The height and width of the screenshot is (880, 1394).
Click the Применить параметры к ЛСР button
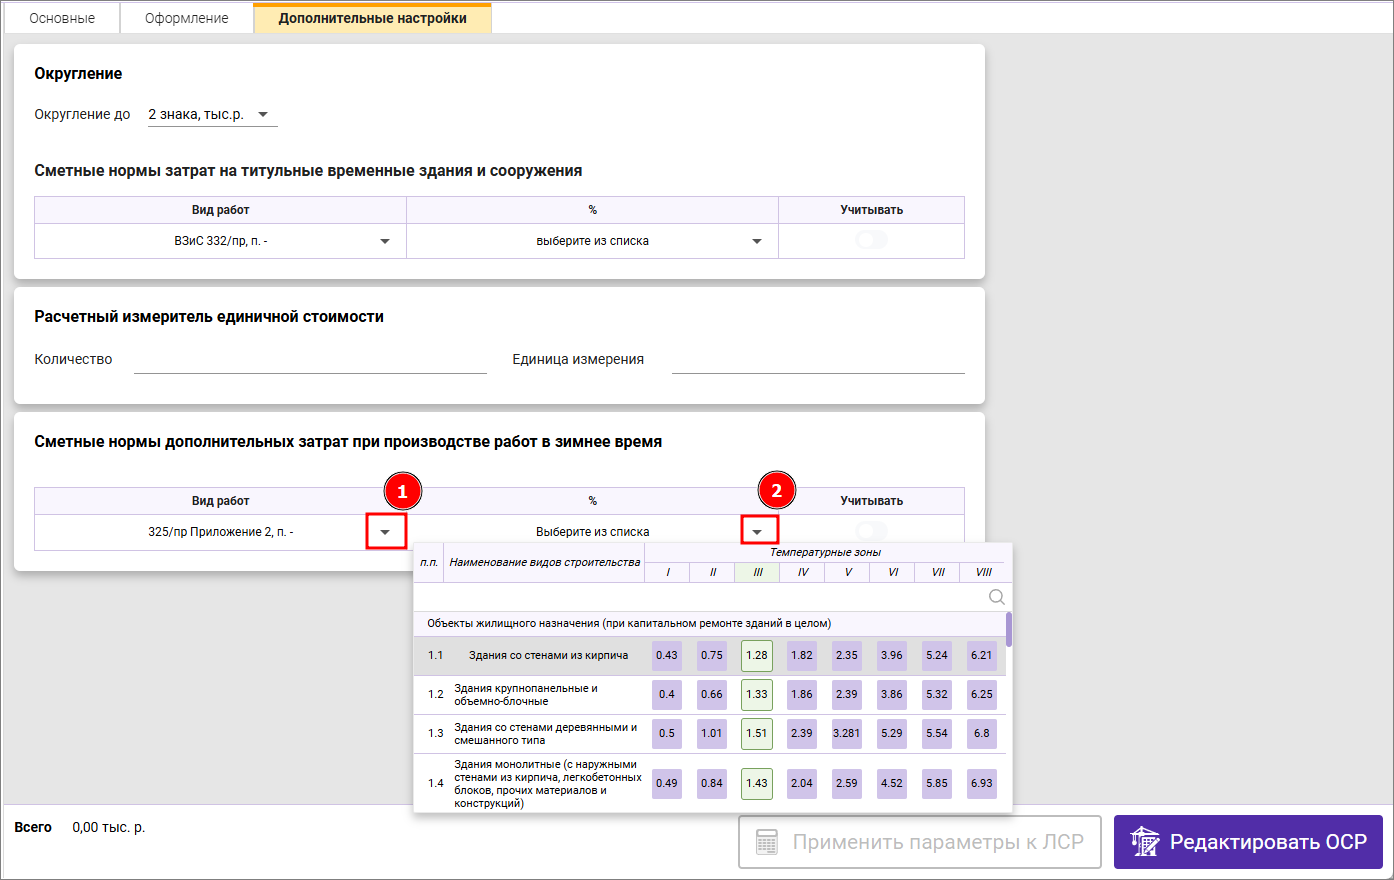[x=919, y=842]
